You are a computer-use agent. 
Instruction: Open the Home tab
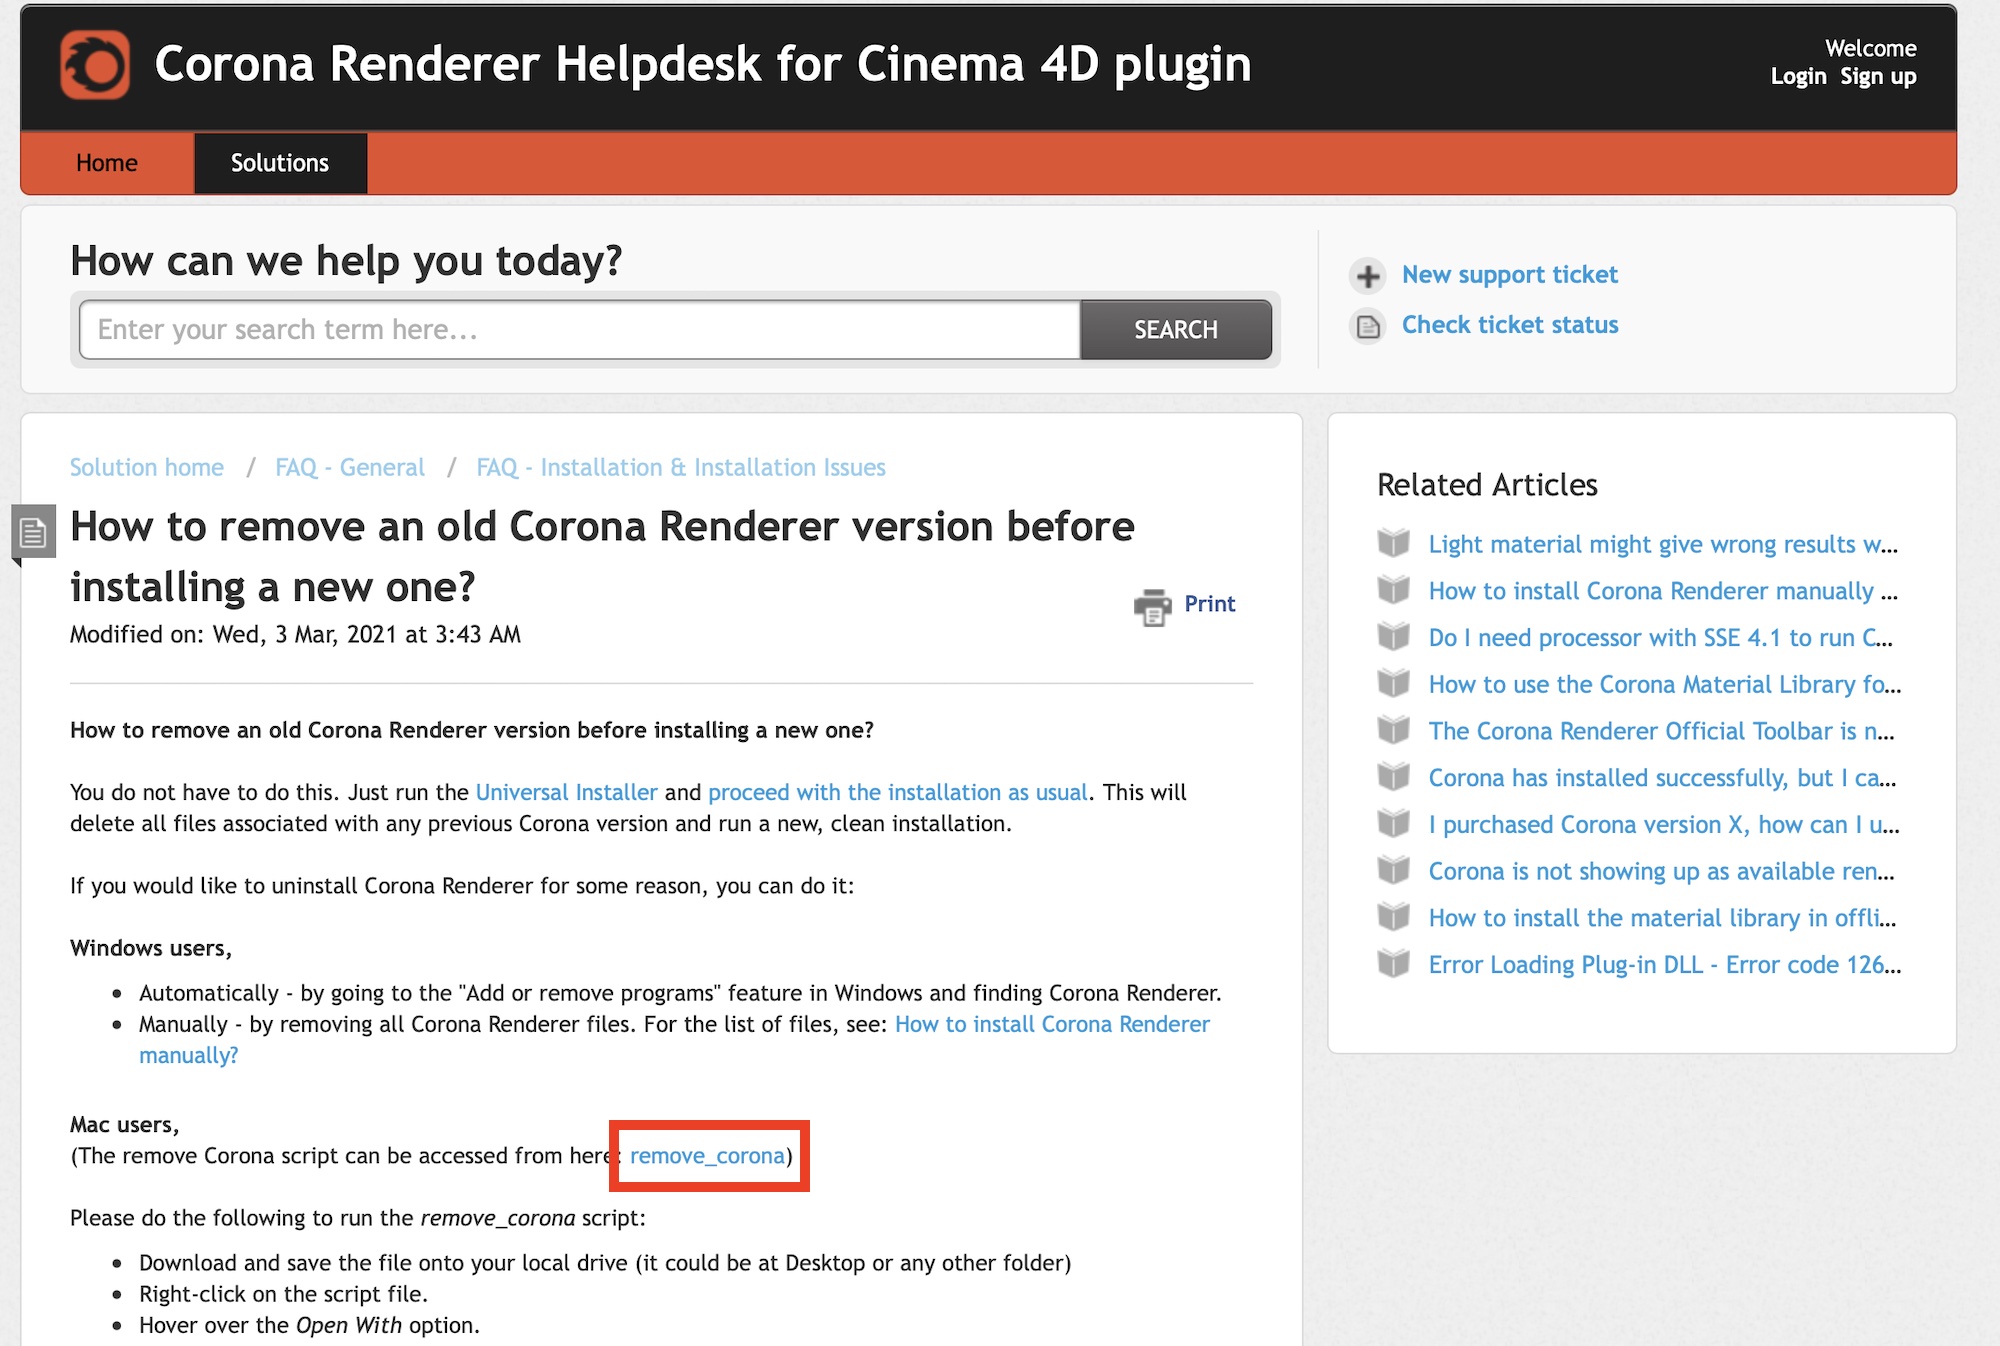[107, 163]
